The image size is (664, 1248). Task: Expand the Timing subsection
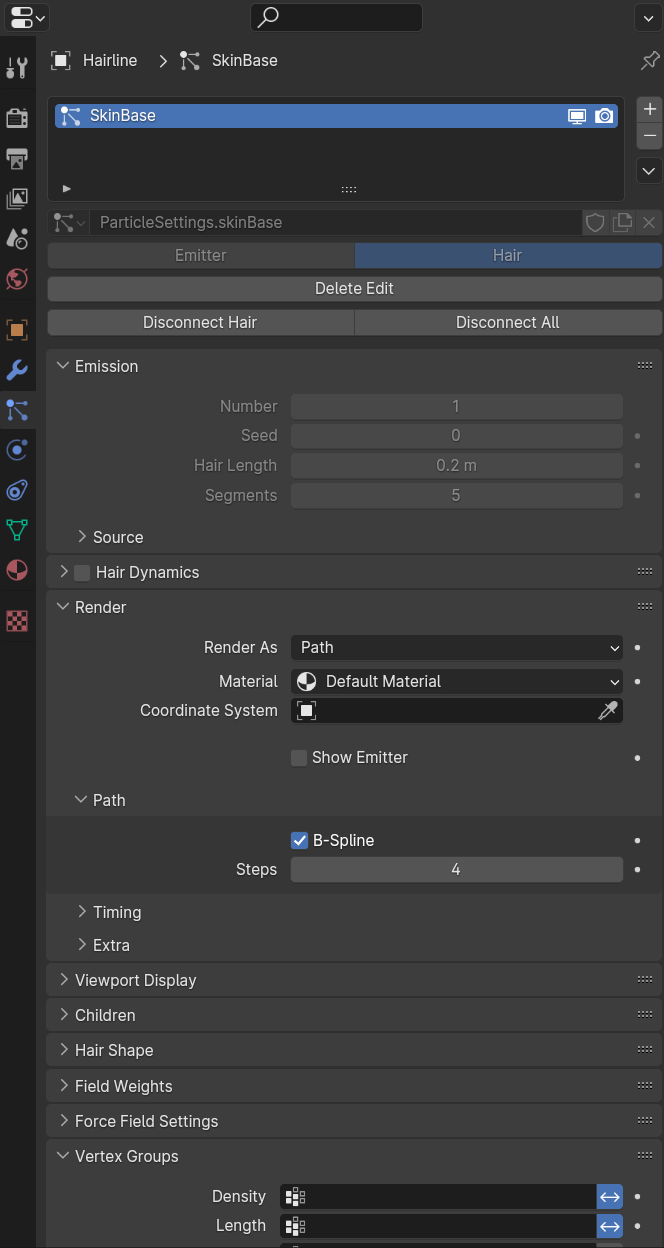(116, 911)
